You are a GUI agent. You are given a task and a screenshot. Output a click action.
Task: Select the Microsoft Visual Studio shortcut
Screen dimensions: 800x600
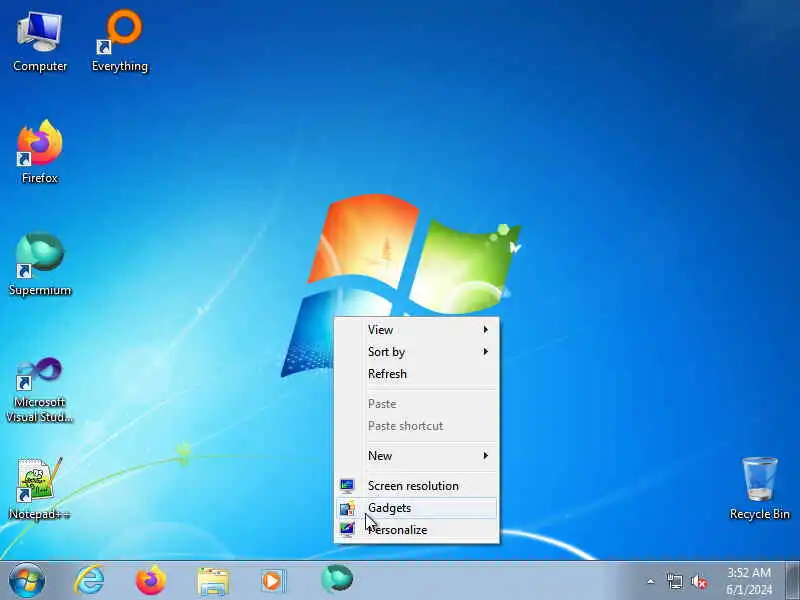tap(40, 390)
